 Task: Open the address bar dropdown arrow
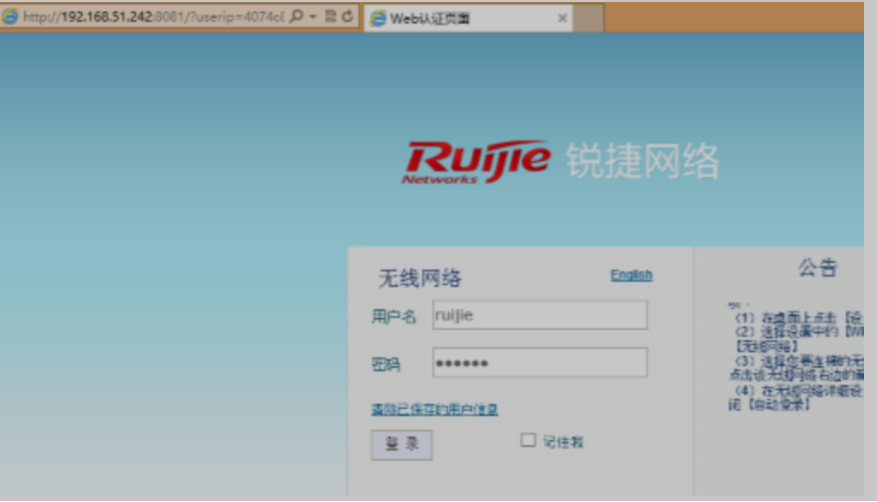coord(313,17)
